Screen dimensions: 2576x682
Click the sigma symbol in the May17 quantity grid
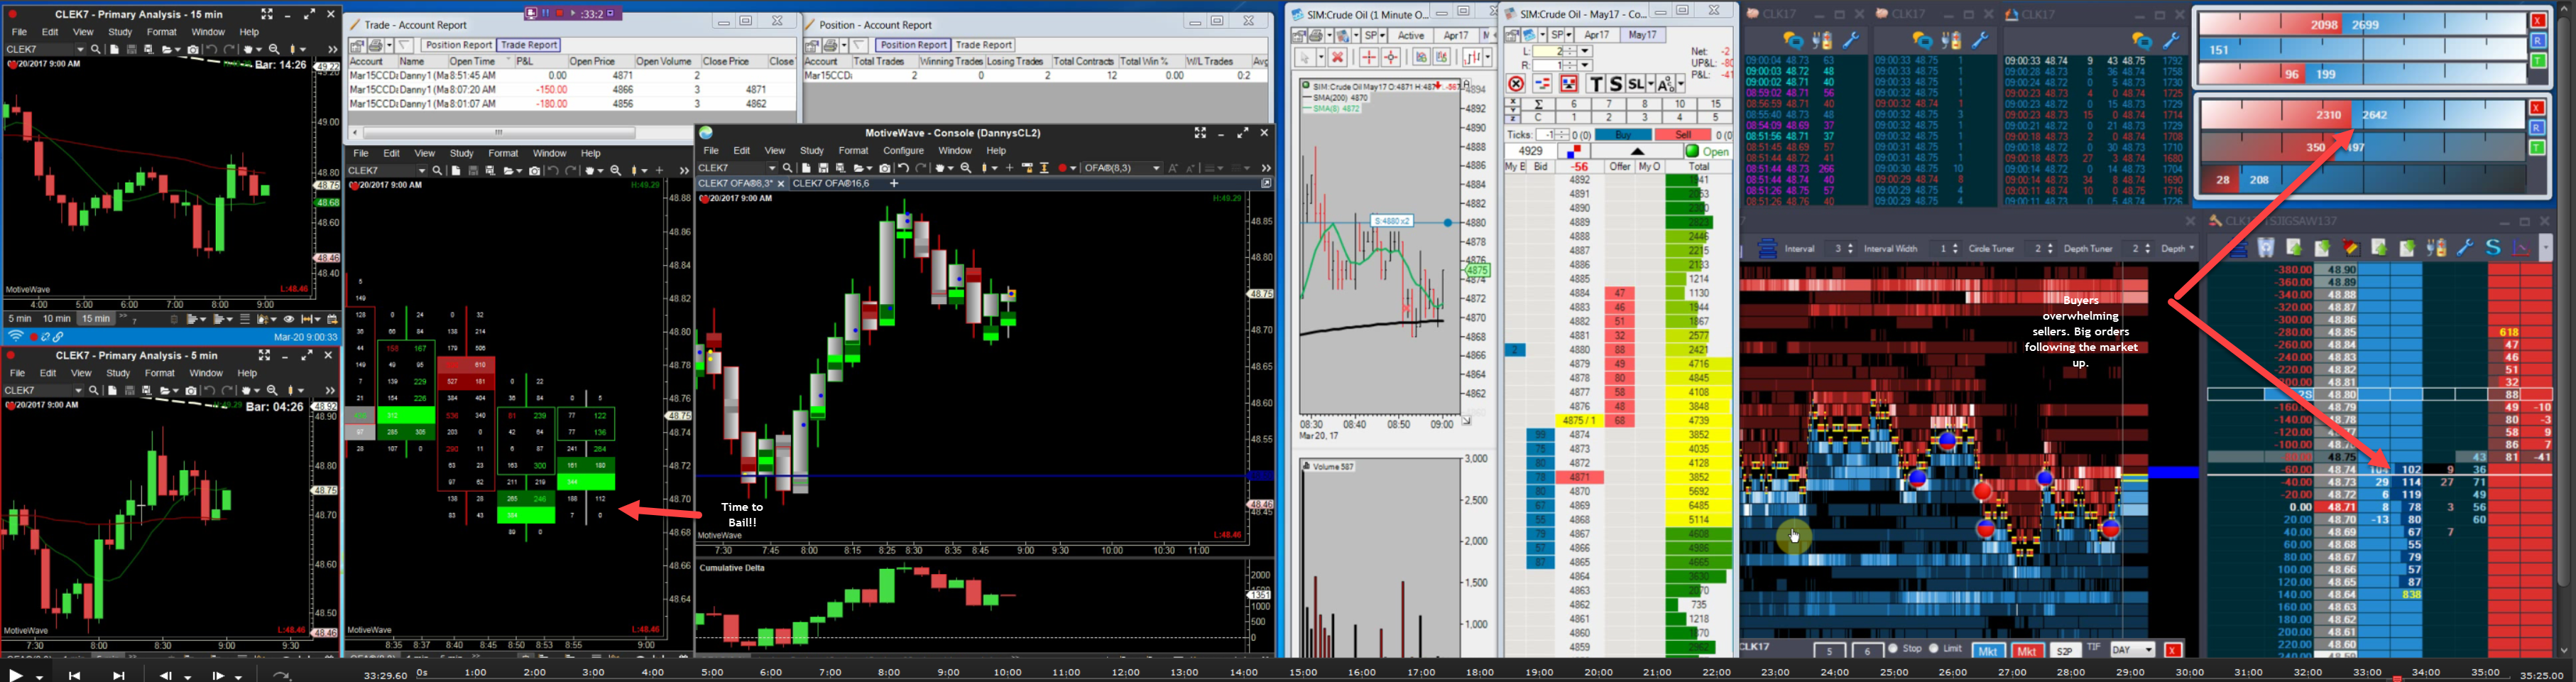tap(1538, 104)
